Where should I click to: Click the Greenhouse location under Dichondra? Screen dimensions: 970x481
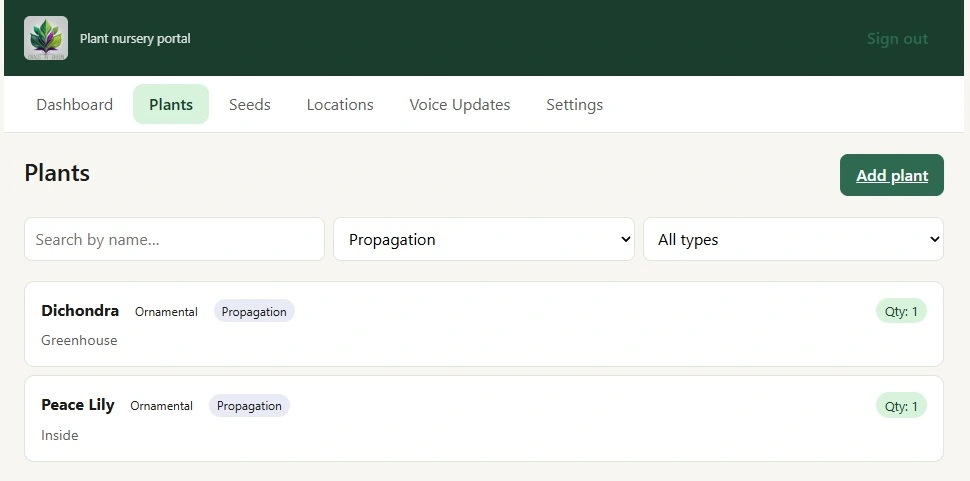(x=79, y=340)
